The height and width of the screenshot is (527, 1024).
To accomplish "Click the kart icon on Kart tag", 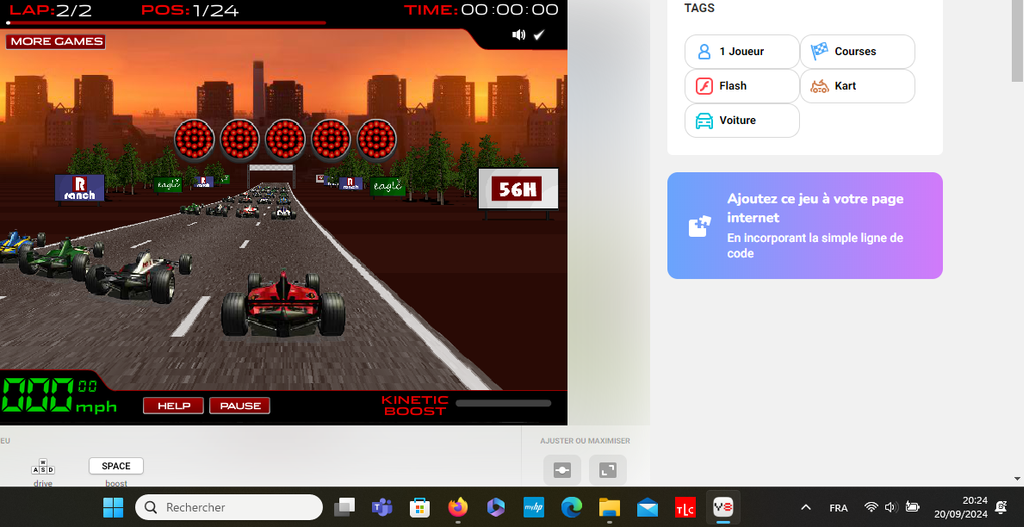I will pos(820,86).
